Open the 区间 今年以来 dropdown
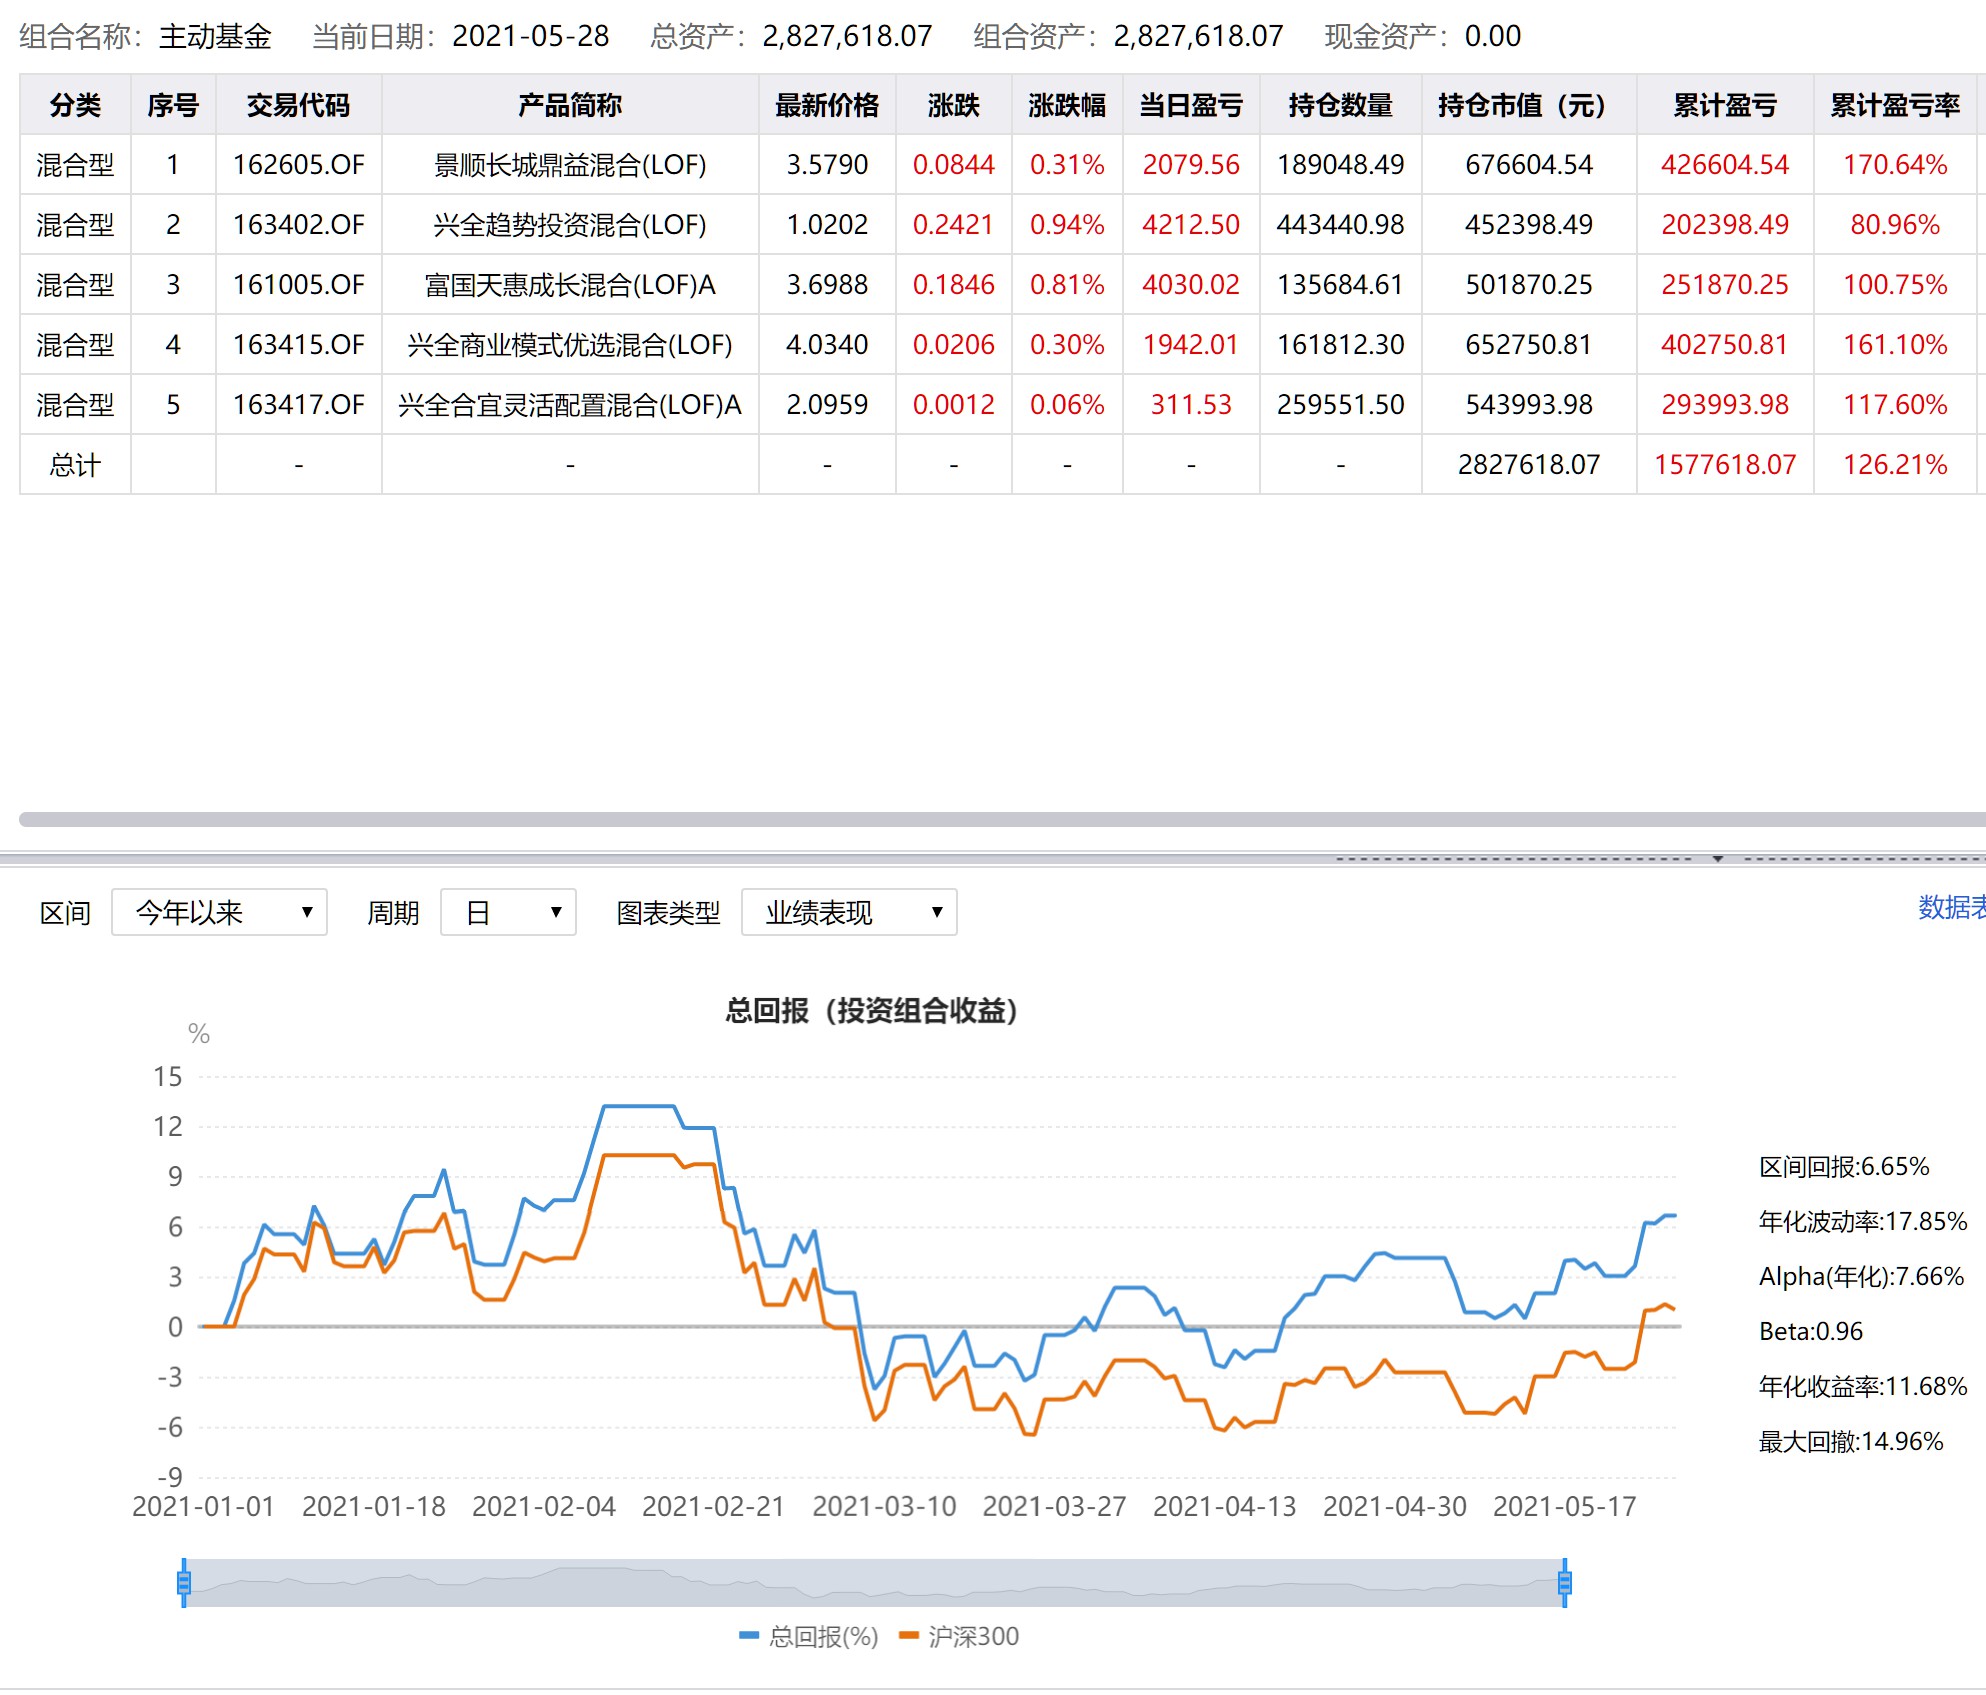 (x=219, y=912)
